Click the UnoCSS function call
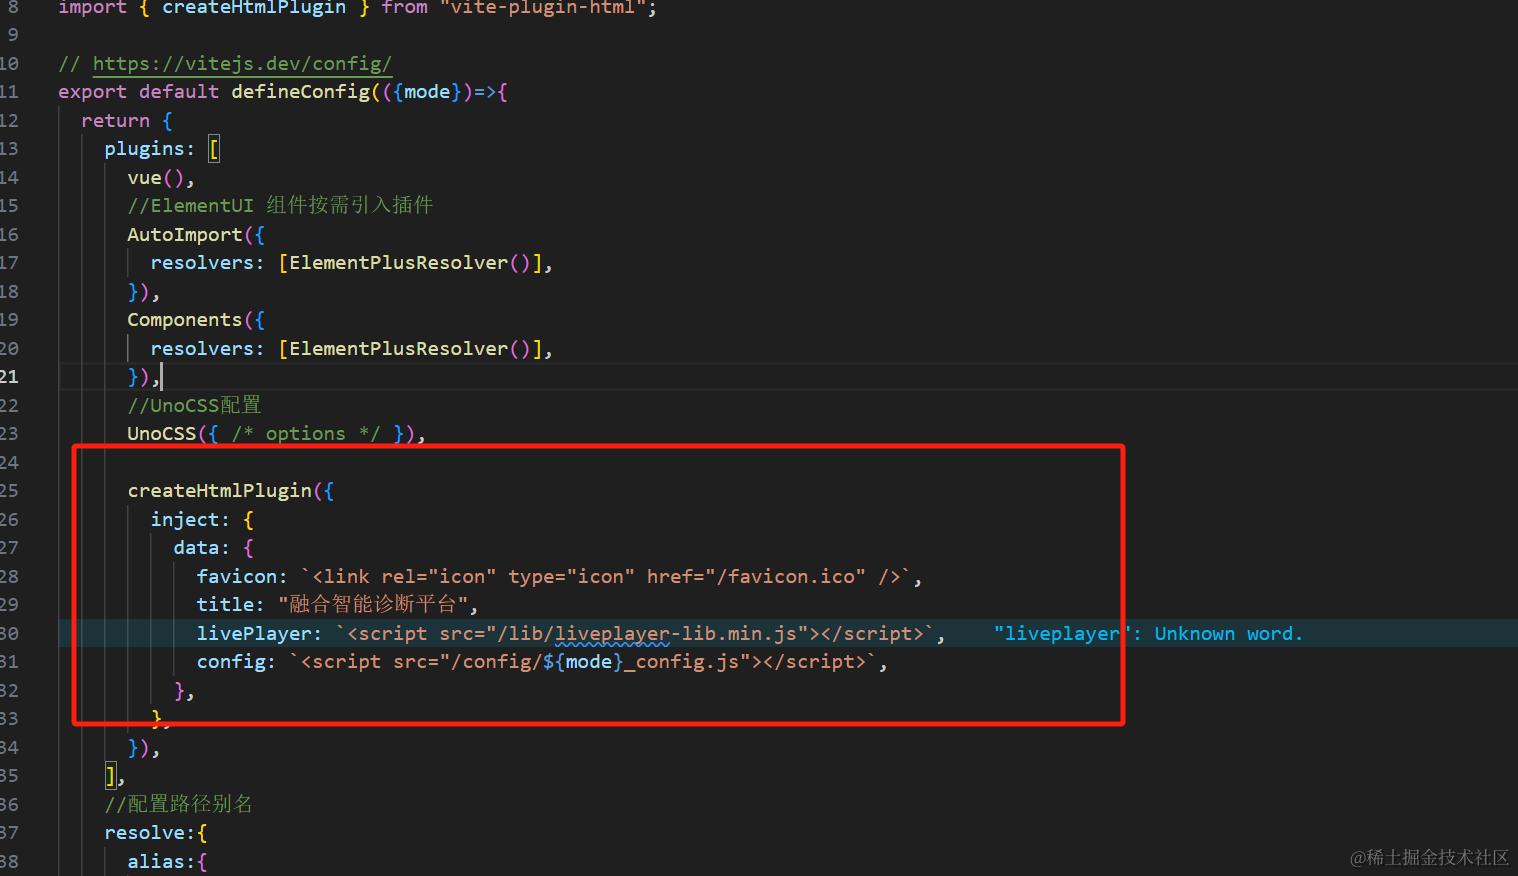This screenshot has height=876, width=1518. click(162, 434)
